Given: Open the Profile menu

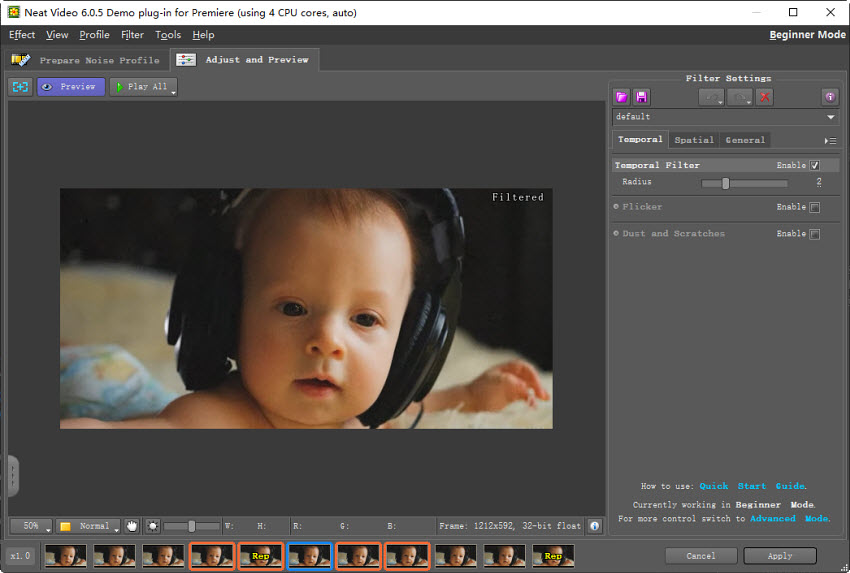Looking at the screenshot, I should click(x=94, y=35).
